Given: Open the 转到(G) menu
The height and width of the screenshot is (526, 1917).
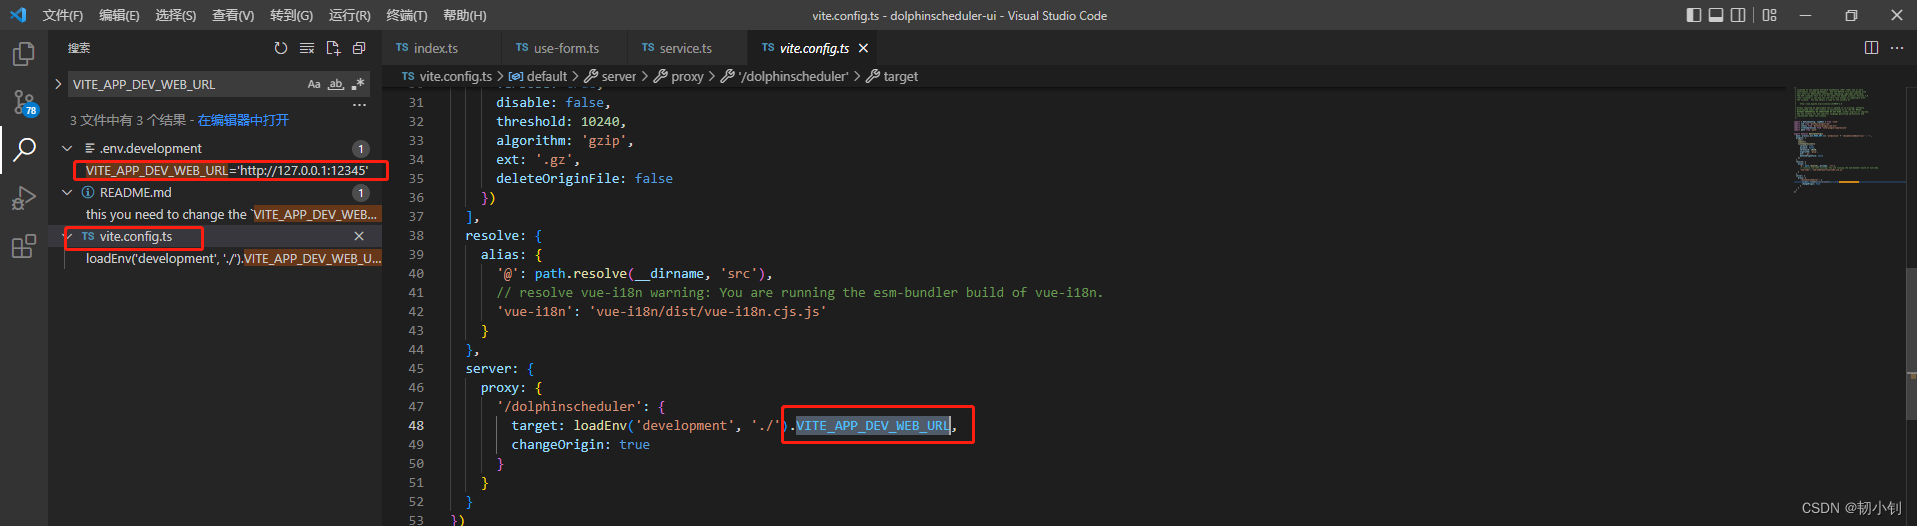Looking at the screenshot, I should click(x=291, y=15).
